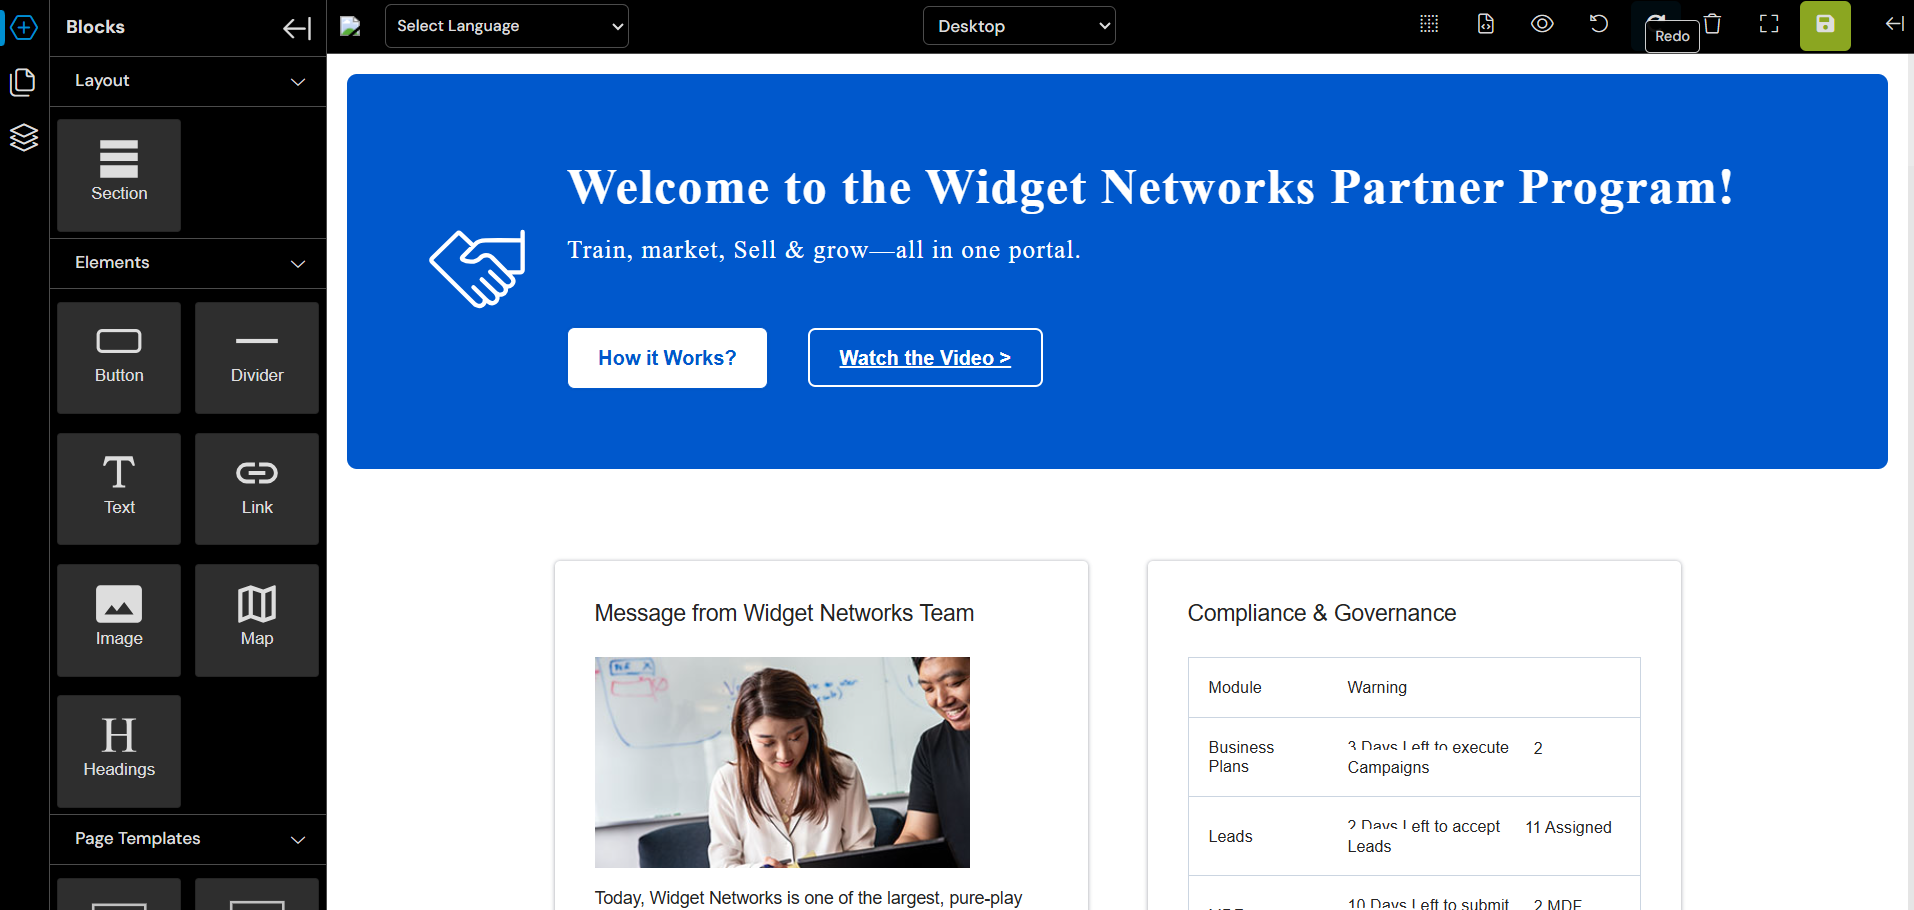Click the How it Works? button
This screenshot has width=1914, height=910.
pyautogui.click(x=667, y=358)
